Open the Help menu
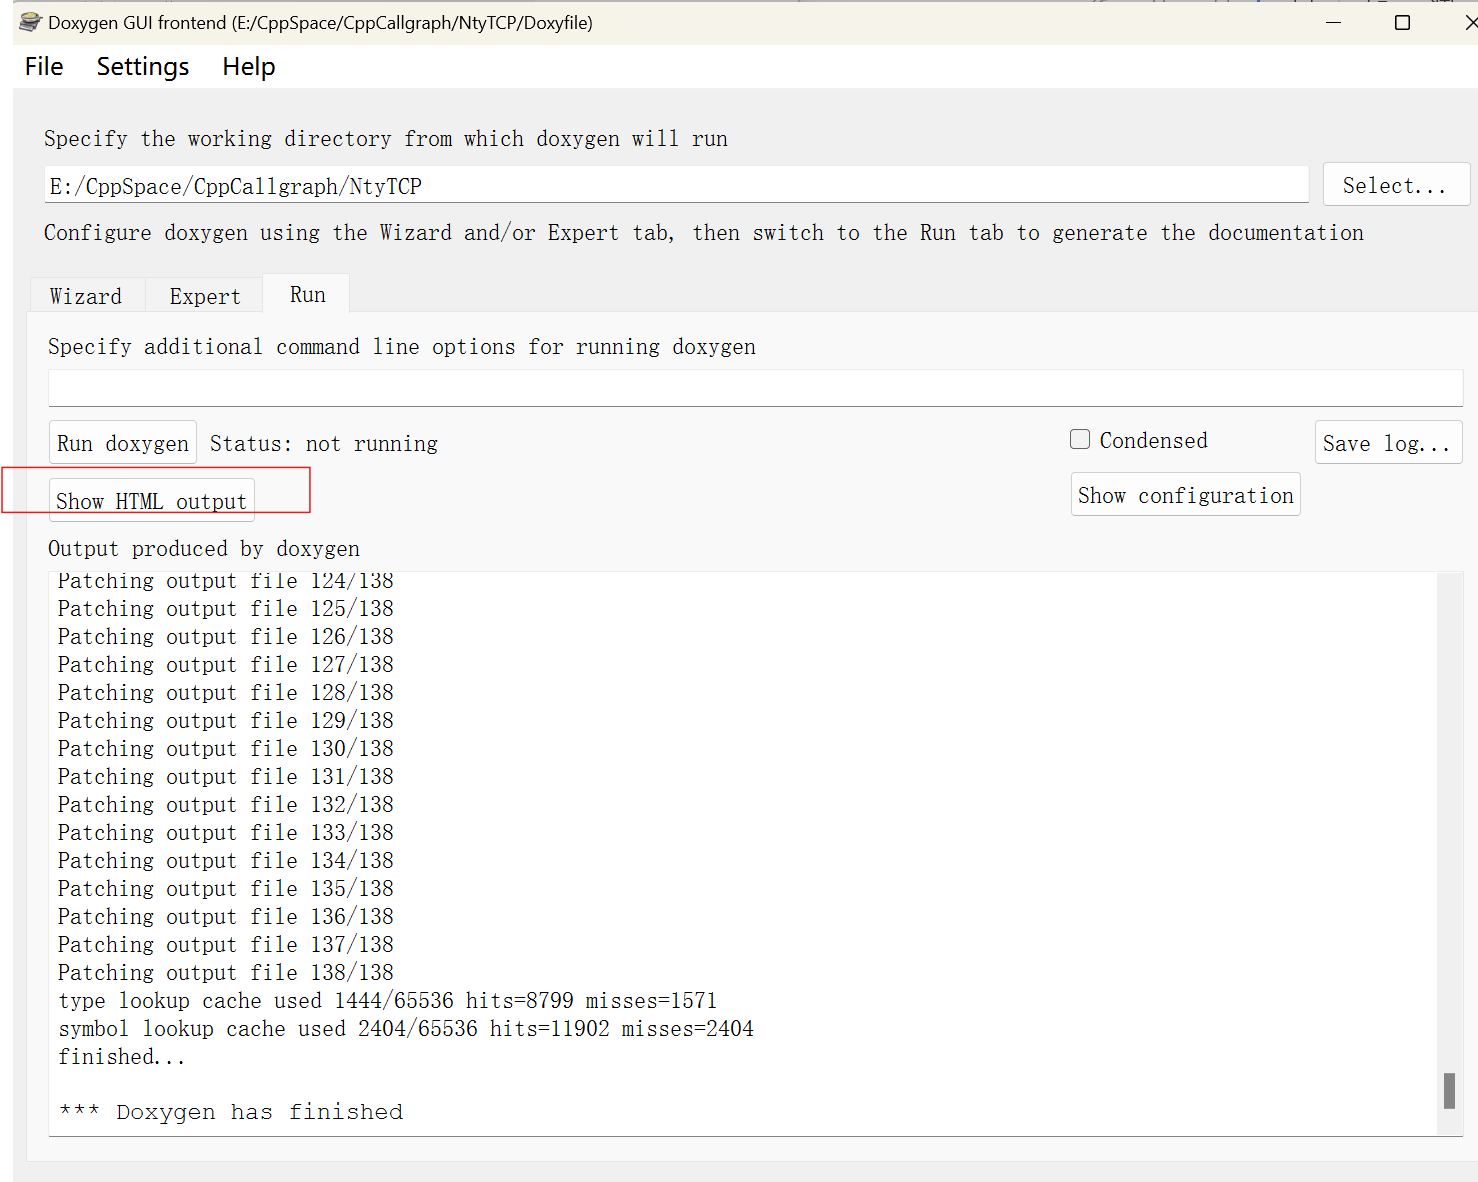This screenshot has height=1182, width=1478. [x=249, y=66]
